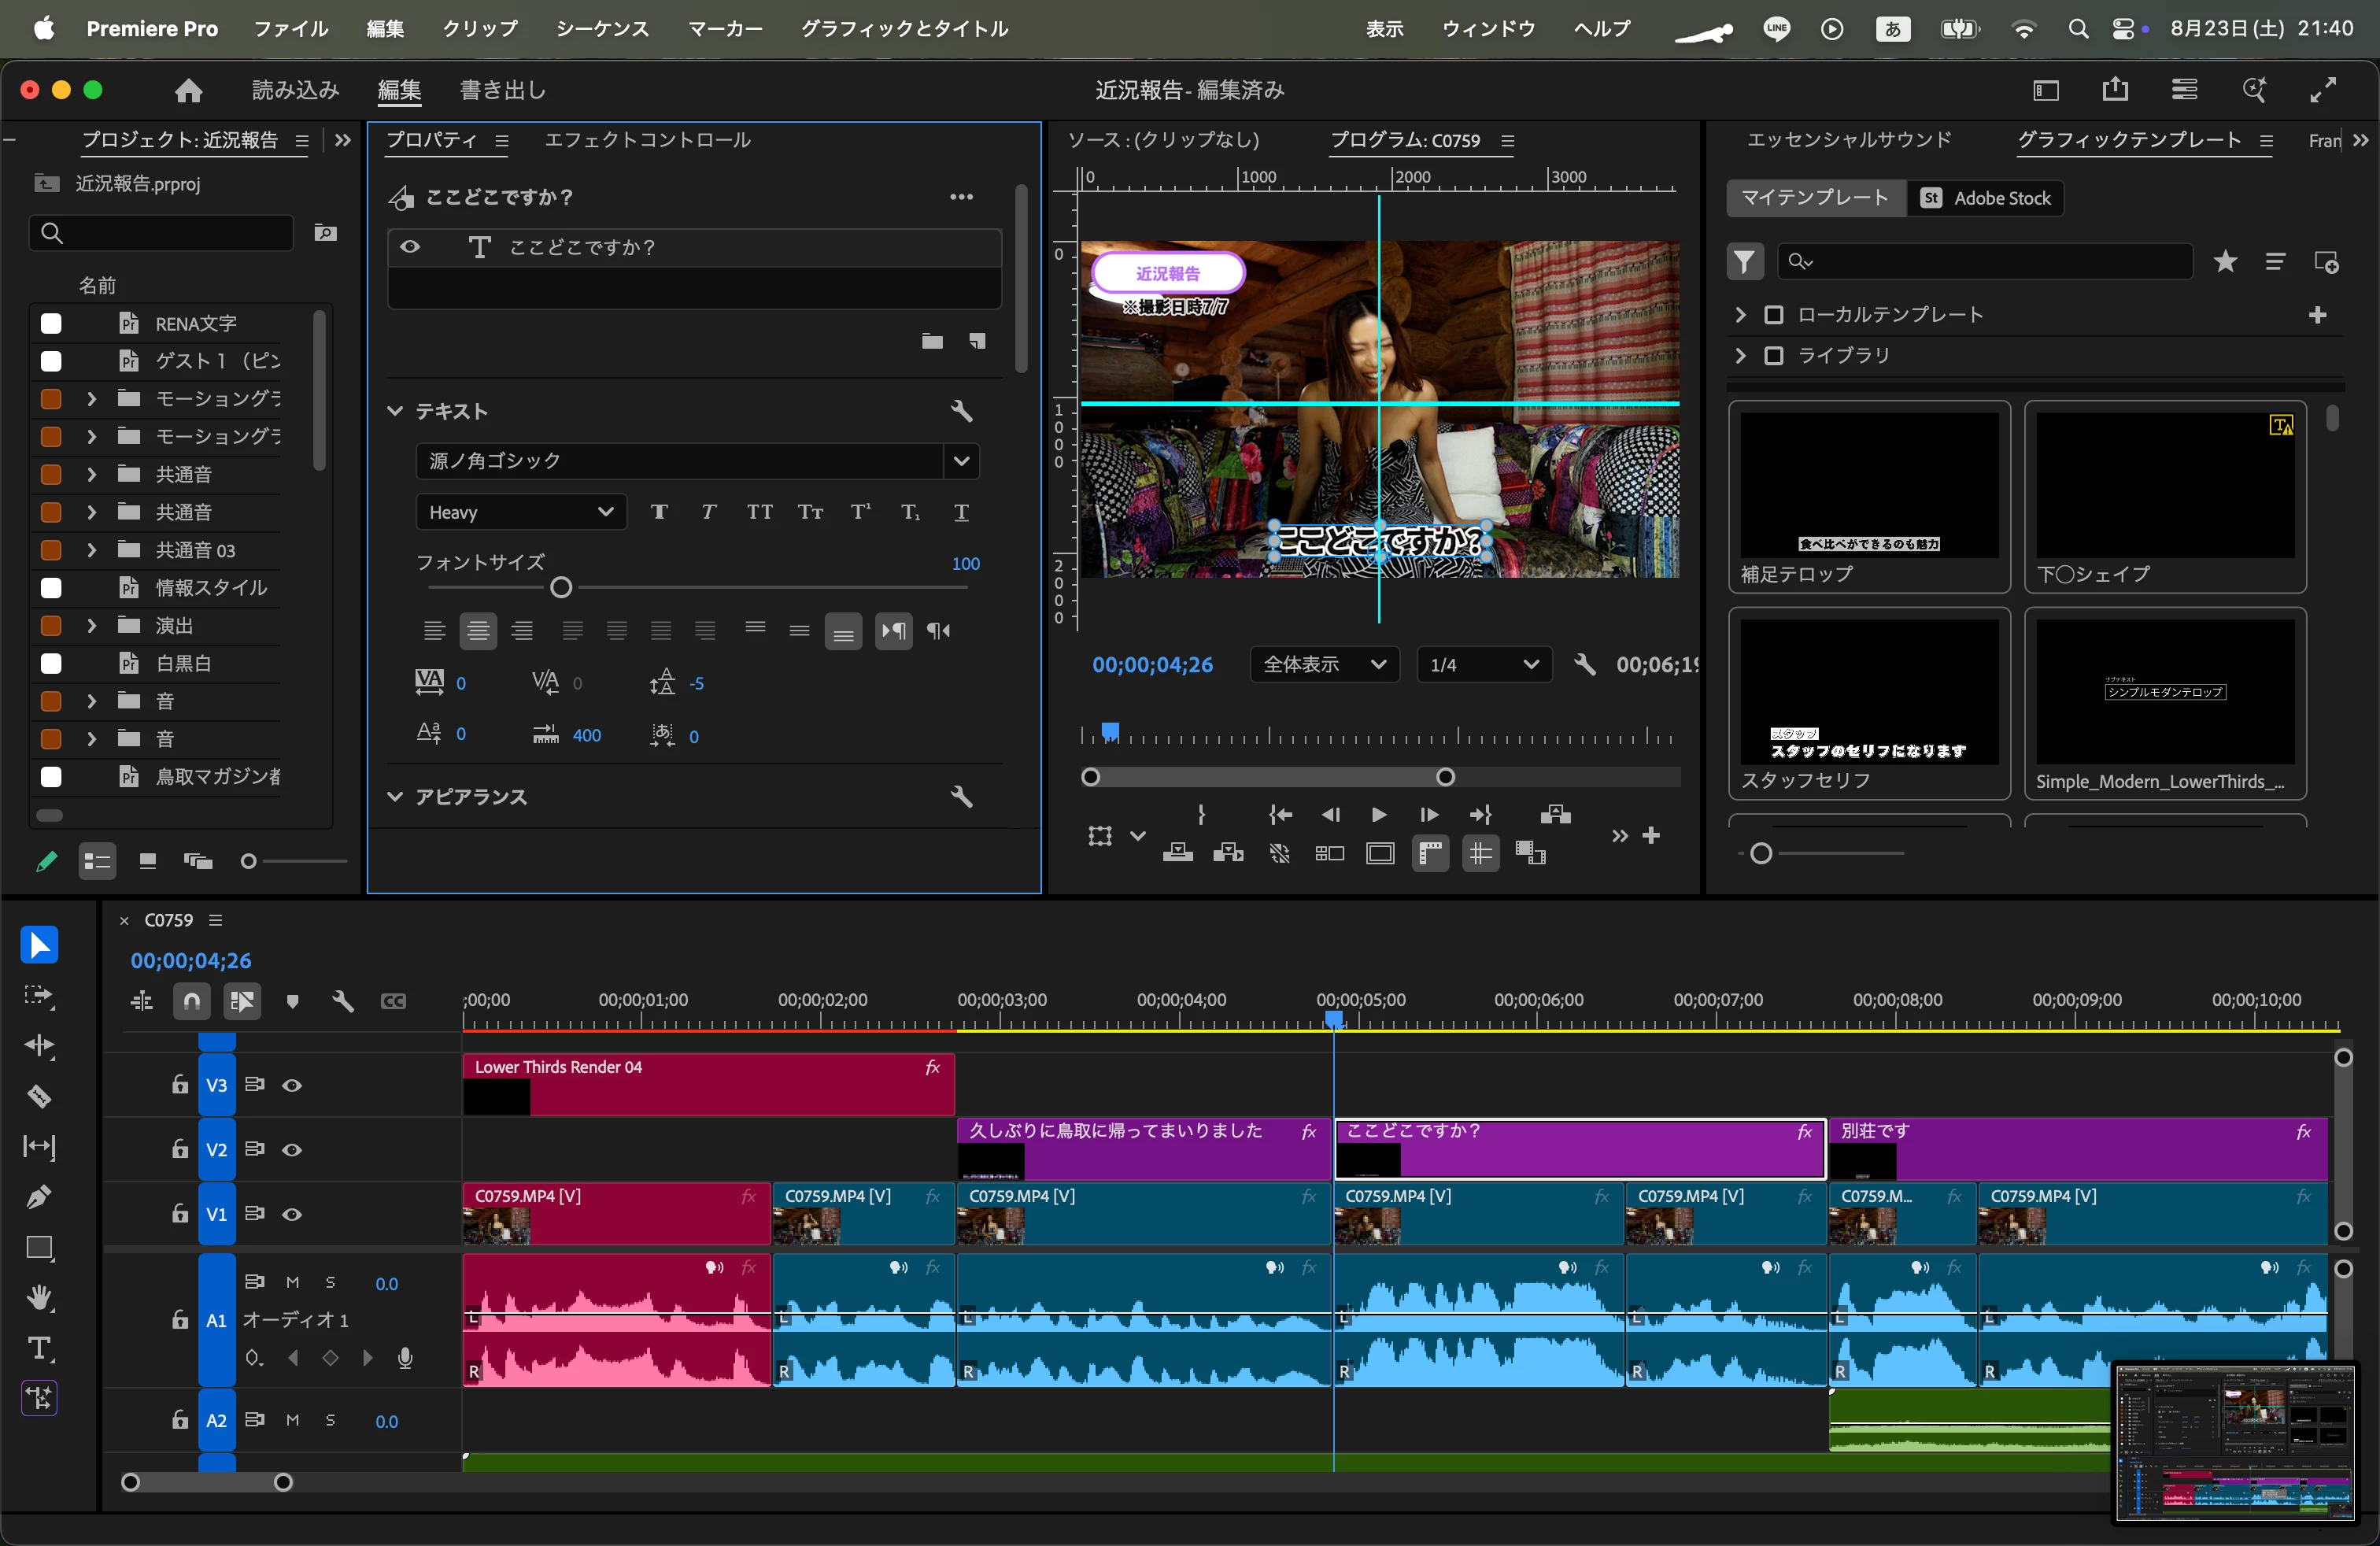2380x1546 pixels.
Task: Select the Type tool in the toolbar
Action: click(x=39, y=1348)
